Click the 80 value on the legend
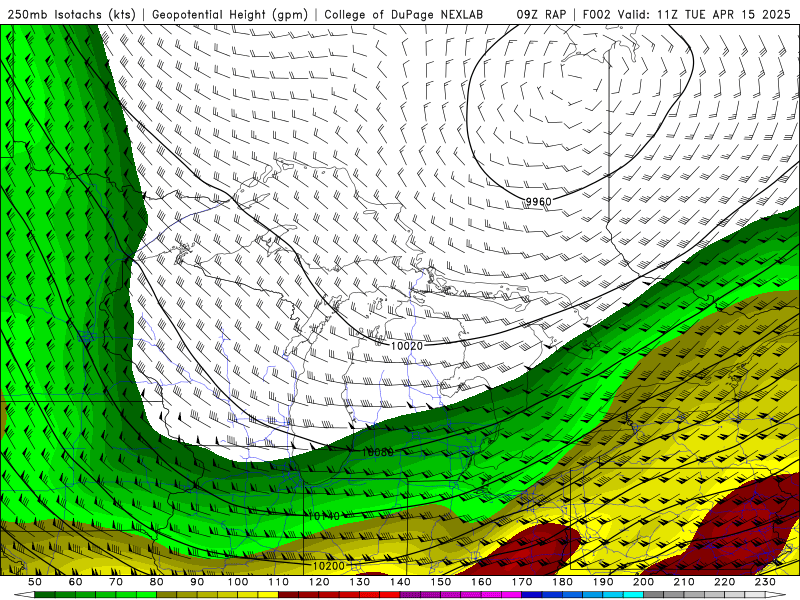Screen dimensions: 800x600 pyautogui.click(x=157, y=582)
